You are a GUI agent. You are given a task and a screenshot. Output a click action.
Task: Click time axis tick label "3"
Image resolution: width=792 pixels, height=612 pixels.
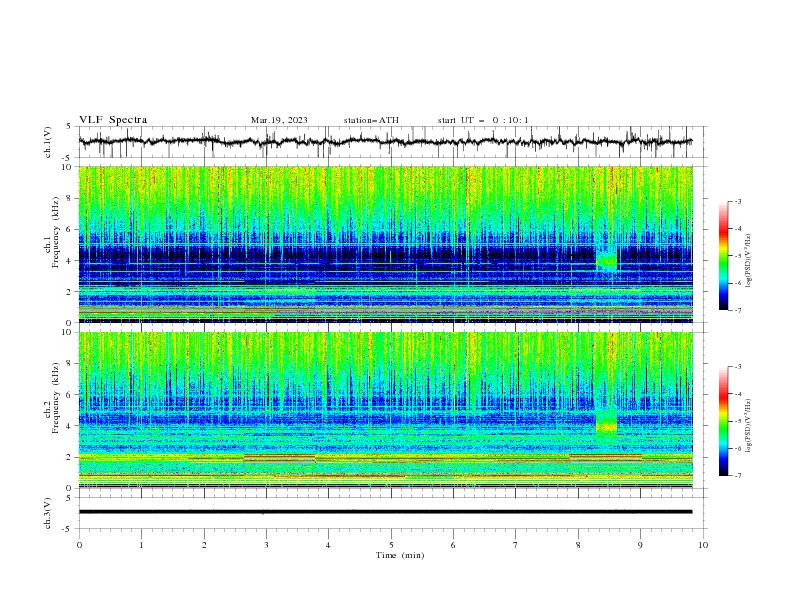(x=266, y=545)
